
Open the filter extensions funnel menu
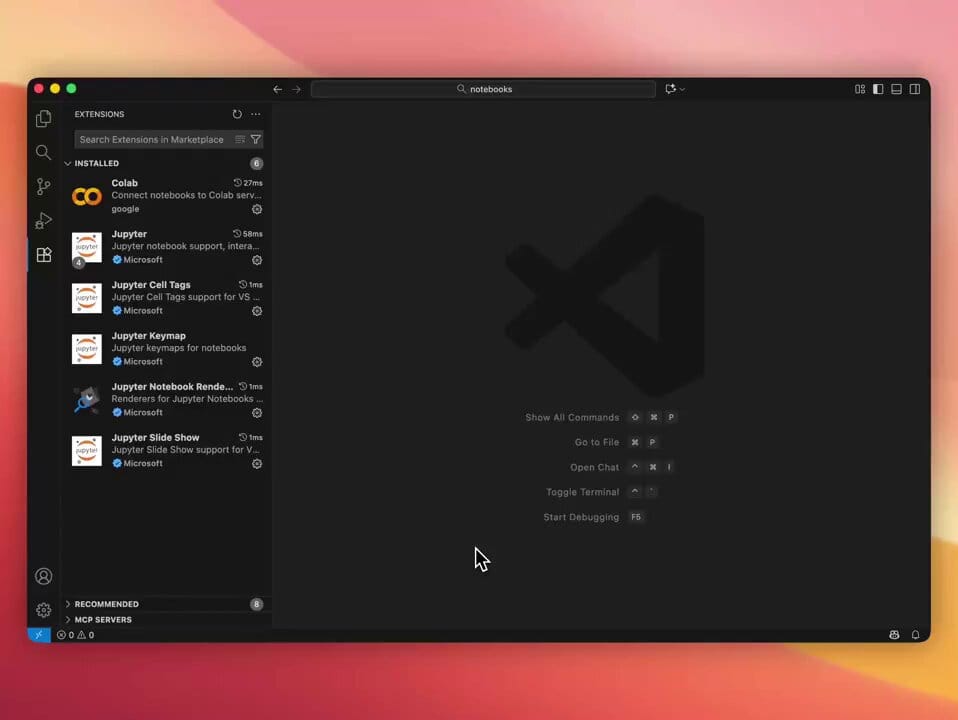point(256,139)
